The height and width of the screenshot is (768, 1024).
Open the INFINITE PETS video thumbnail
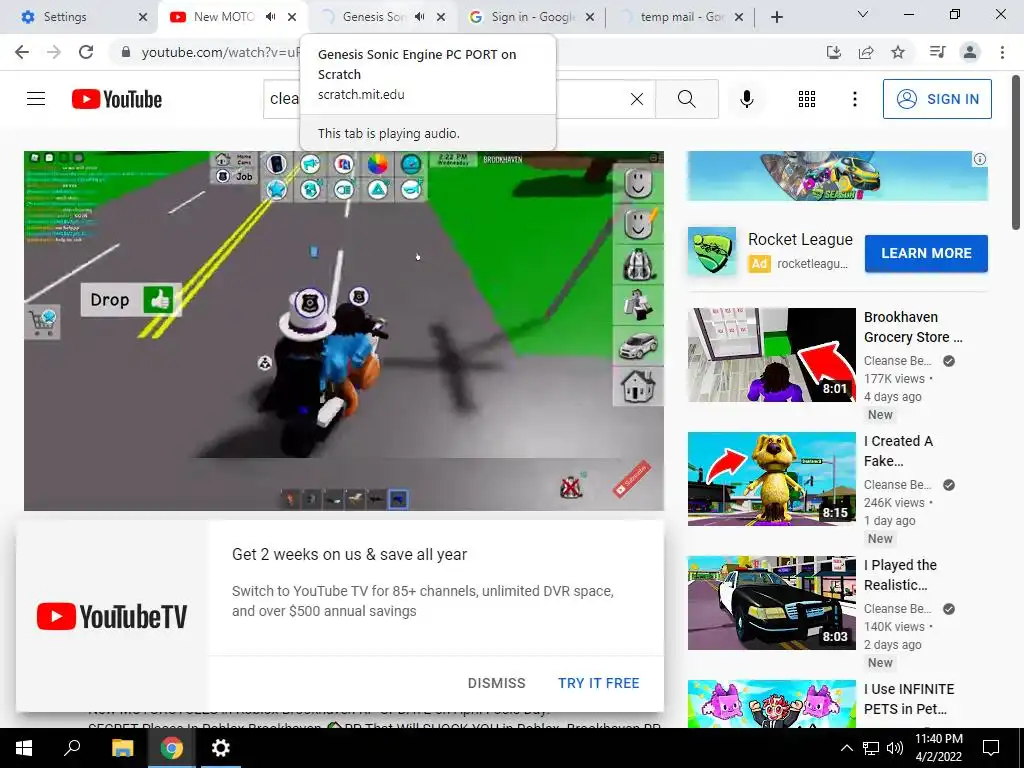[x=771, y=704]
